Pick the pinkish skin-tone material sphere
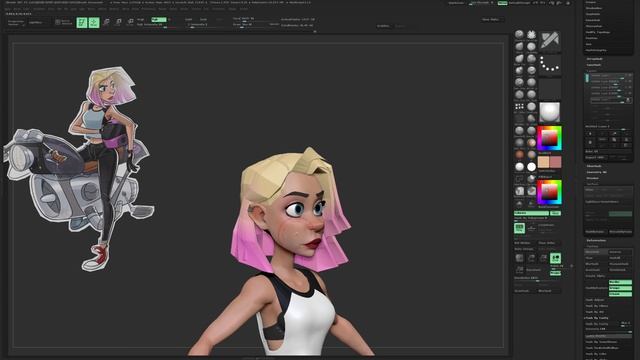Image resolution: width=640 pixels, height=360 pixels. (531, 142)
